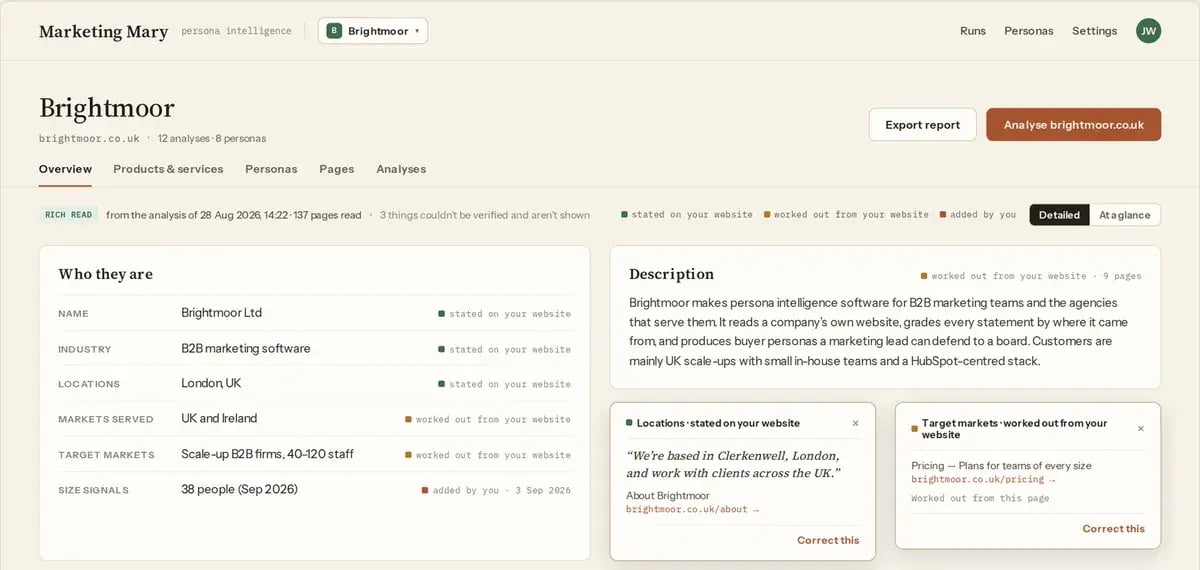Click the Brightmoor Ltd name value

221,313
